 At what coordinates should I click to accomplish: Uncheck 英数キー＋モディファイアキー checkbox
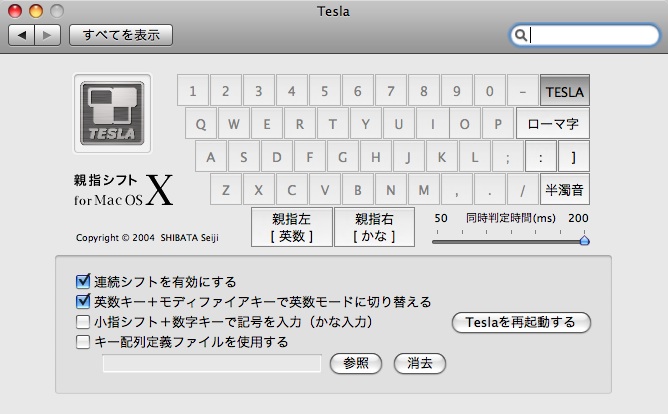tap(83, 302)
